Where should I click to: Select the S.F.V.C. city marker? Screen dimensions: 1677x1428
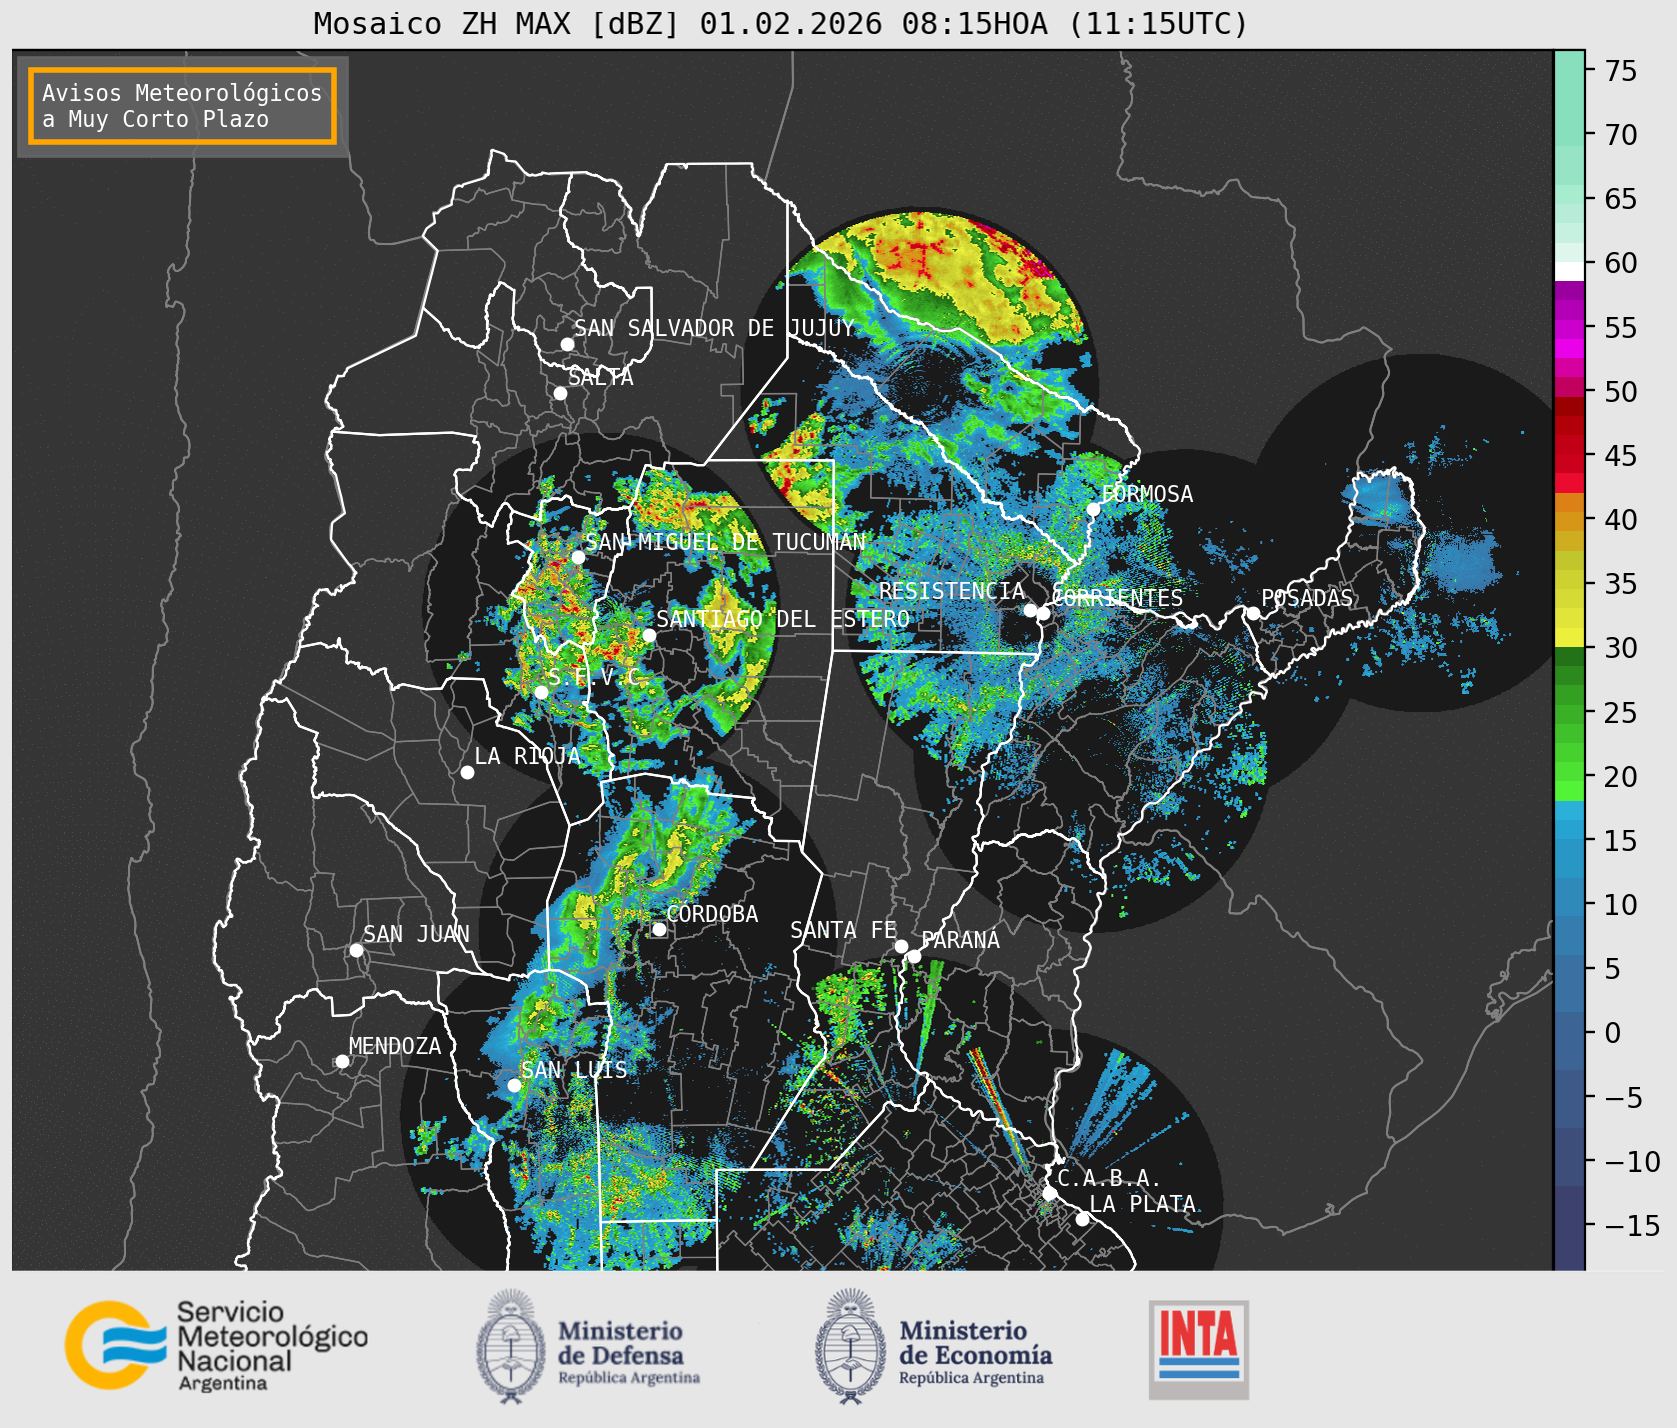point(541,692)
